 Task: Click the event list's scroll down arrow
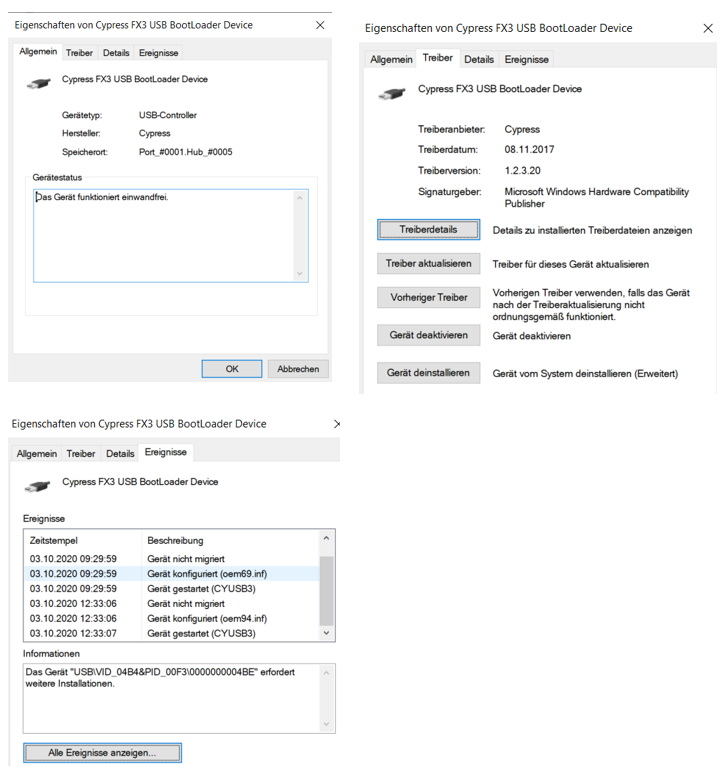click(327, 633)
